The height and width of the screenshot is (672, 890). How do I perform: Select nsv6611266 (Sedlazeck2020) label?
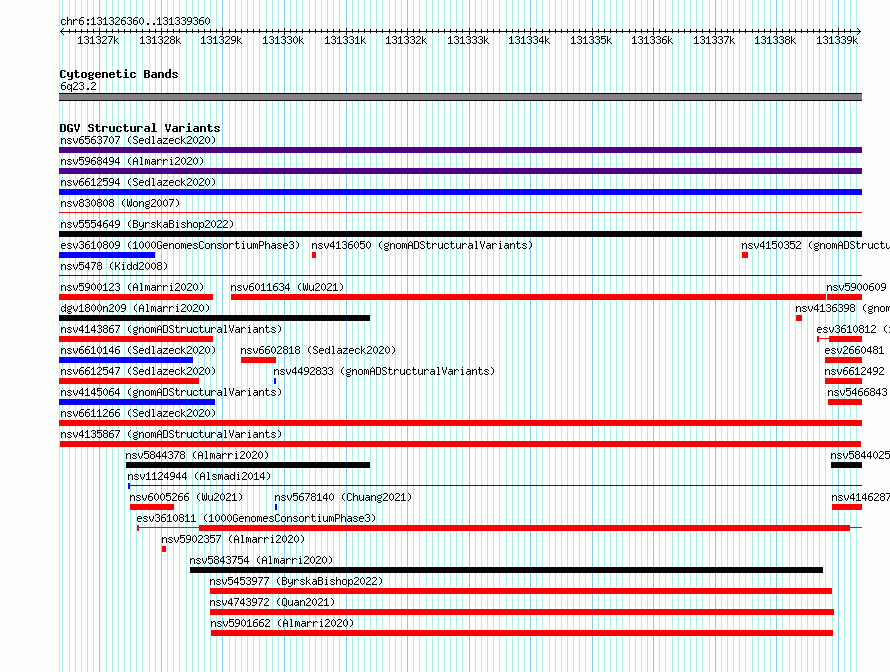138,413
